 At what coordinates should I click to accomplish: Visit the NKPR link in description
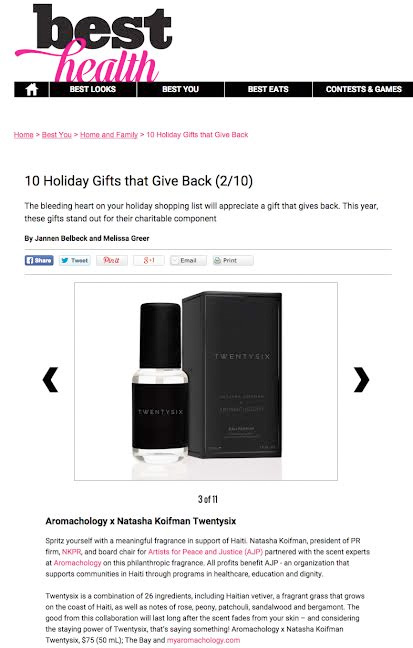tap(72, 552)
